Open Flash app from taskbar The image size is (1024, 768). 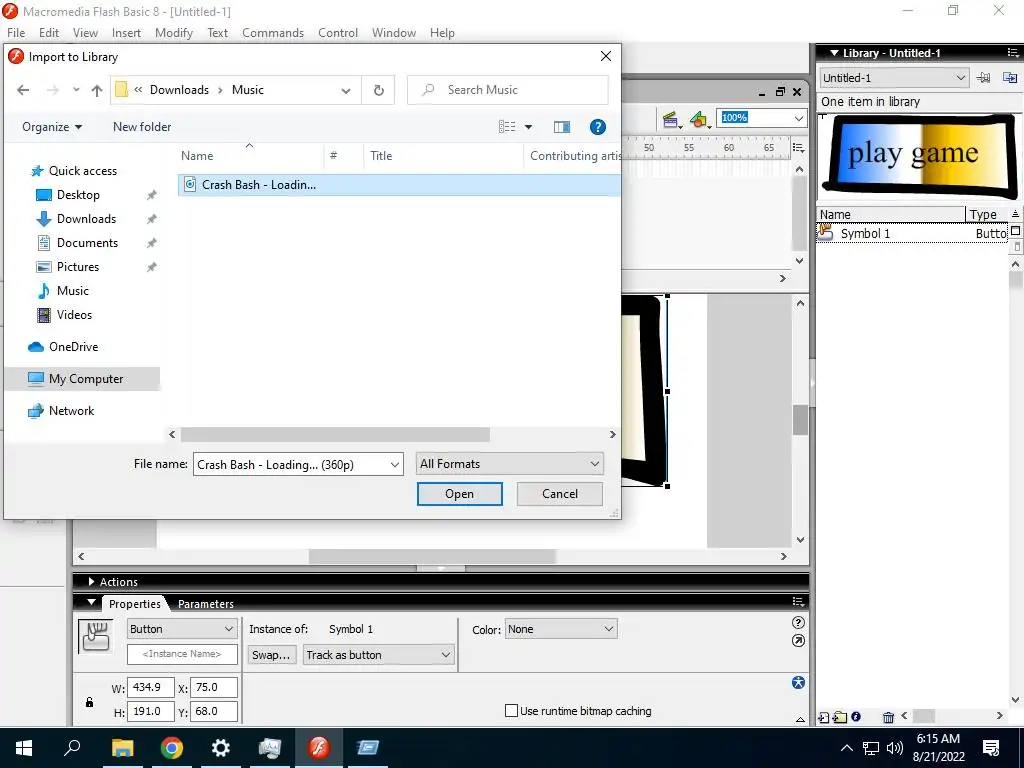(x=319, y=747)
